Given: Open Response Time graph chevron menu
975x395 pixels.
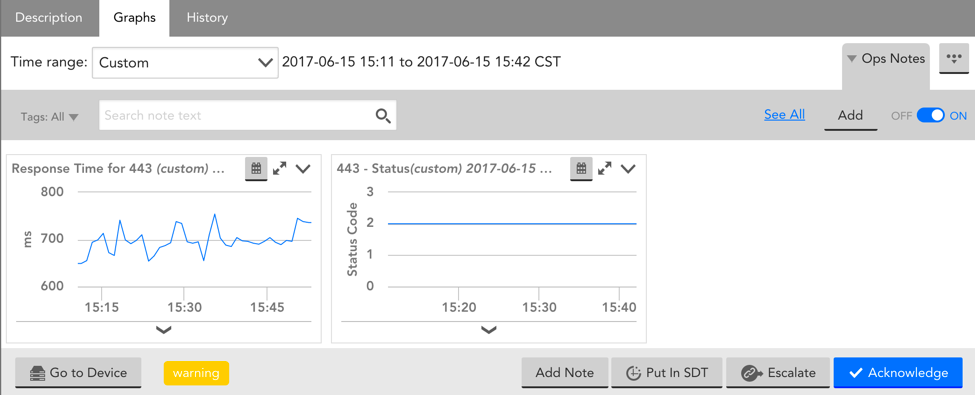Looking at the screenshot, I should 303,168.
